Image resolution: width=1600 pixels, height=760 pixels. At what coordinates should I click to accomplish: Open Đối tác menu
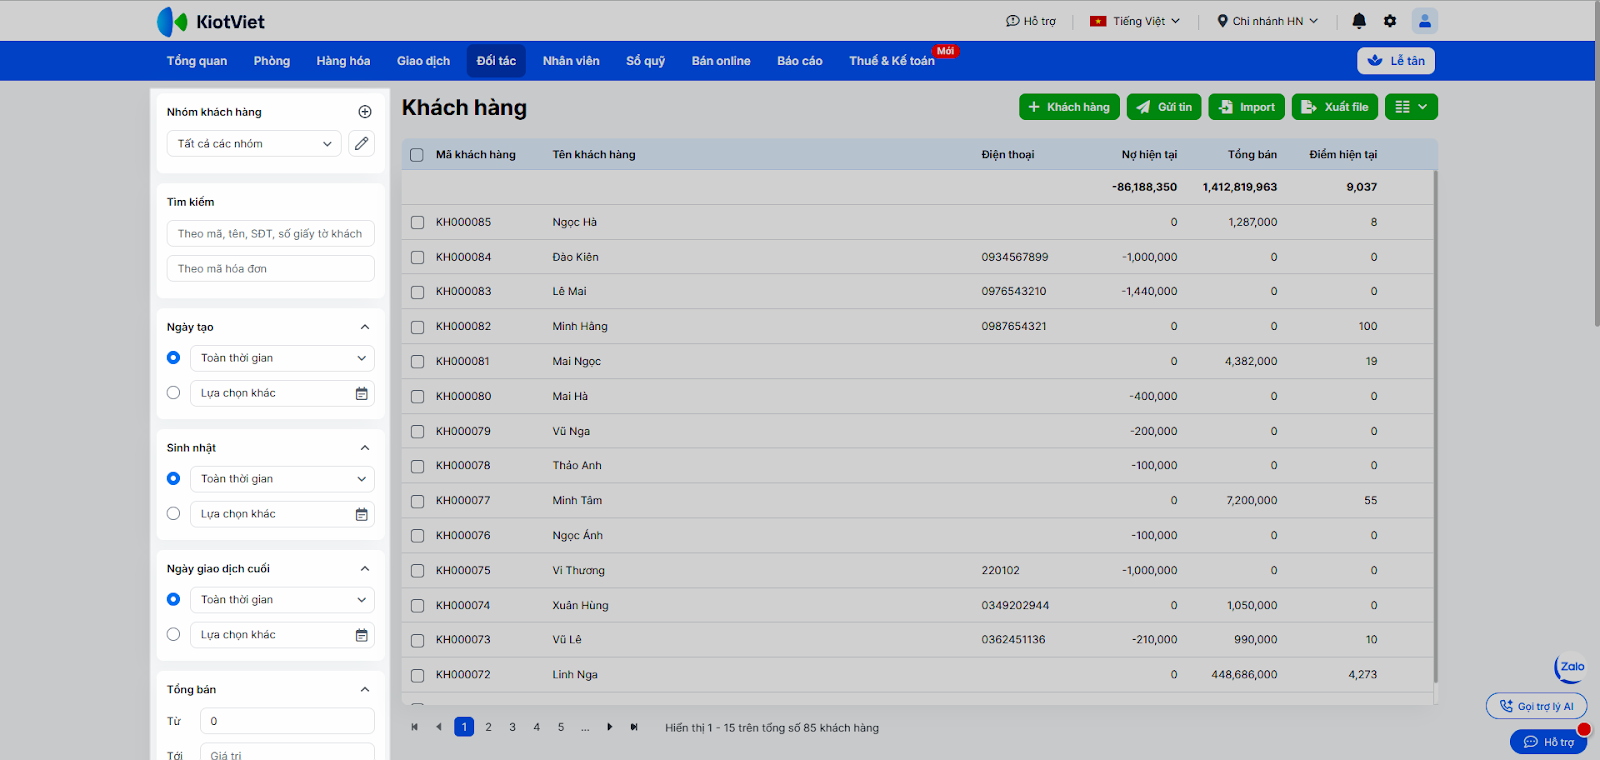pyautogui.click(x=497, y=61)
